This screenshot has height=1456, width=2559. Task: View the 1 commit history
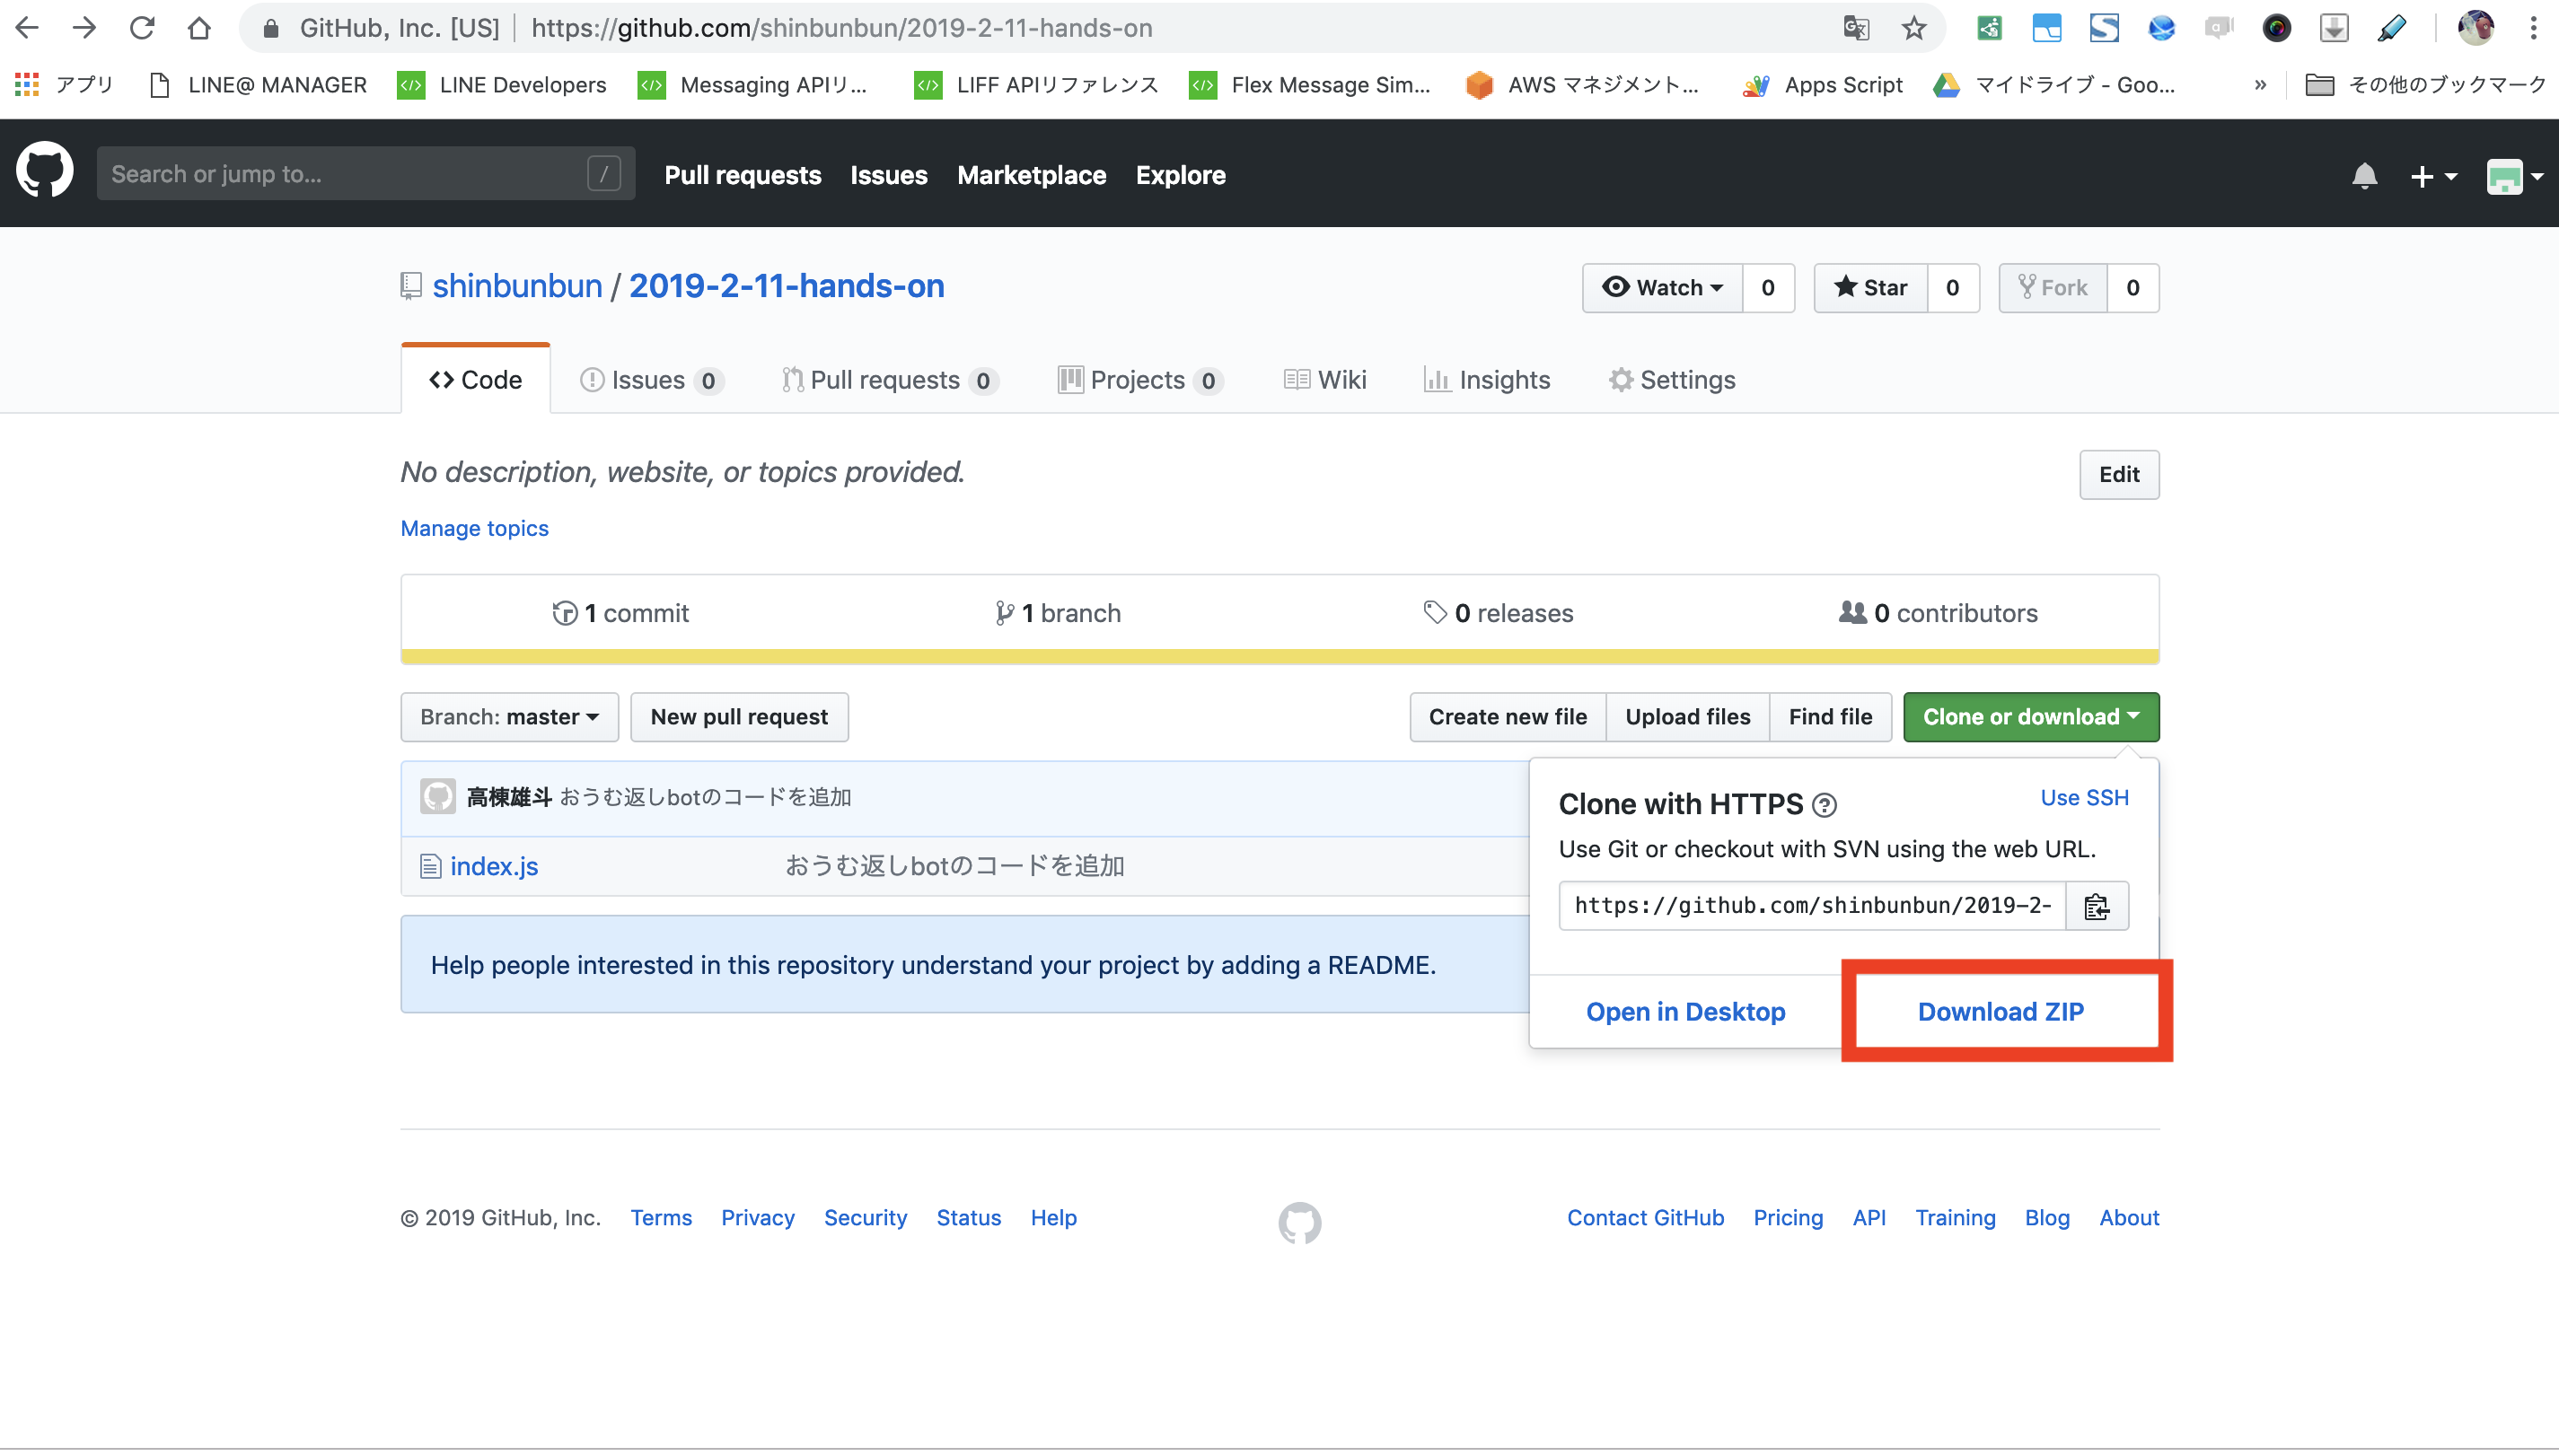pos(621,613)
